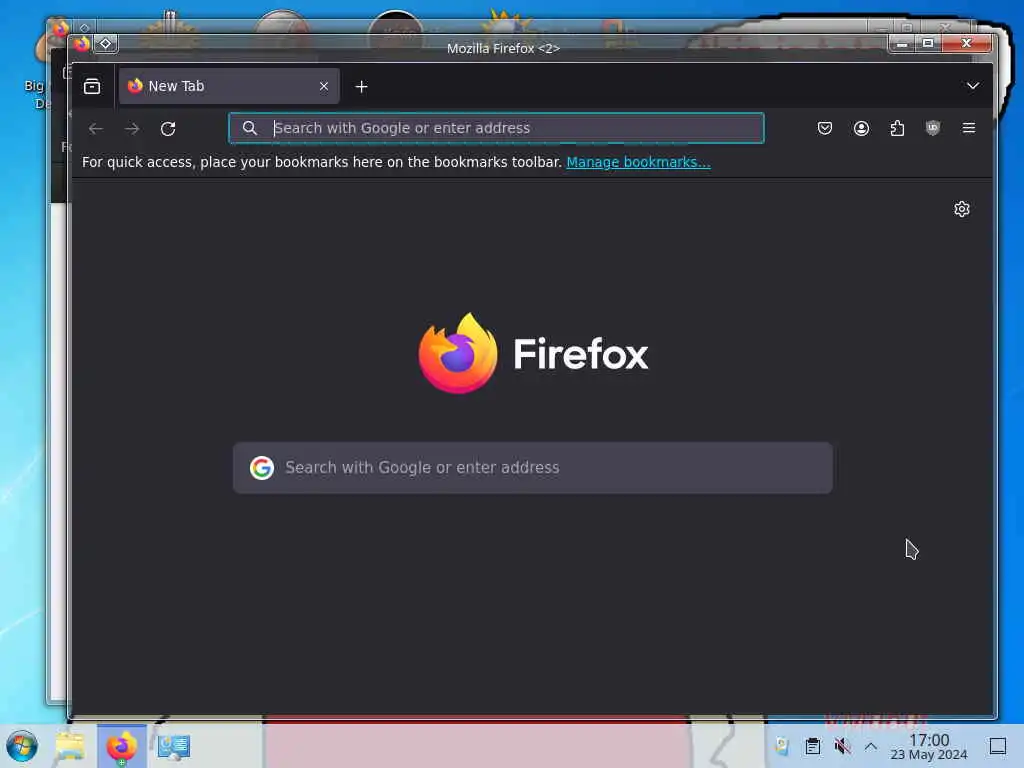Expand hidden system tray icons arrow

871,746
